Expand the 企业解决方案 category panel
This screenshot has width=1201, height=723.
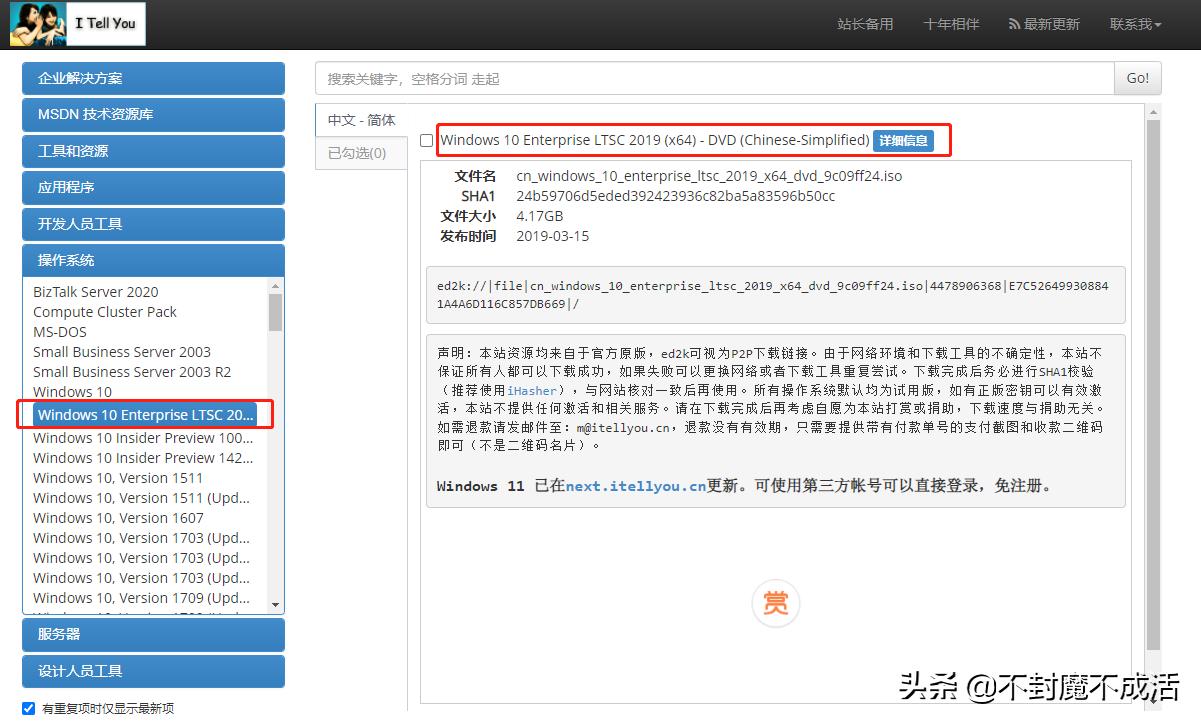coord(153,78)
